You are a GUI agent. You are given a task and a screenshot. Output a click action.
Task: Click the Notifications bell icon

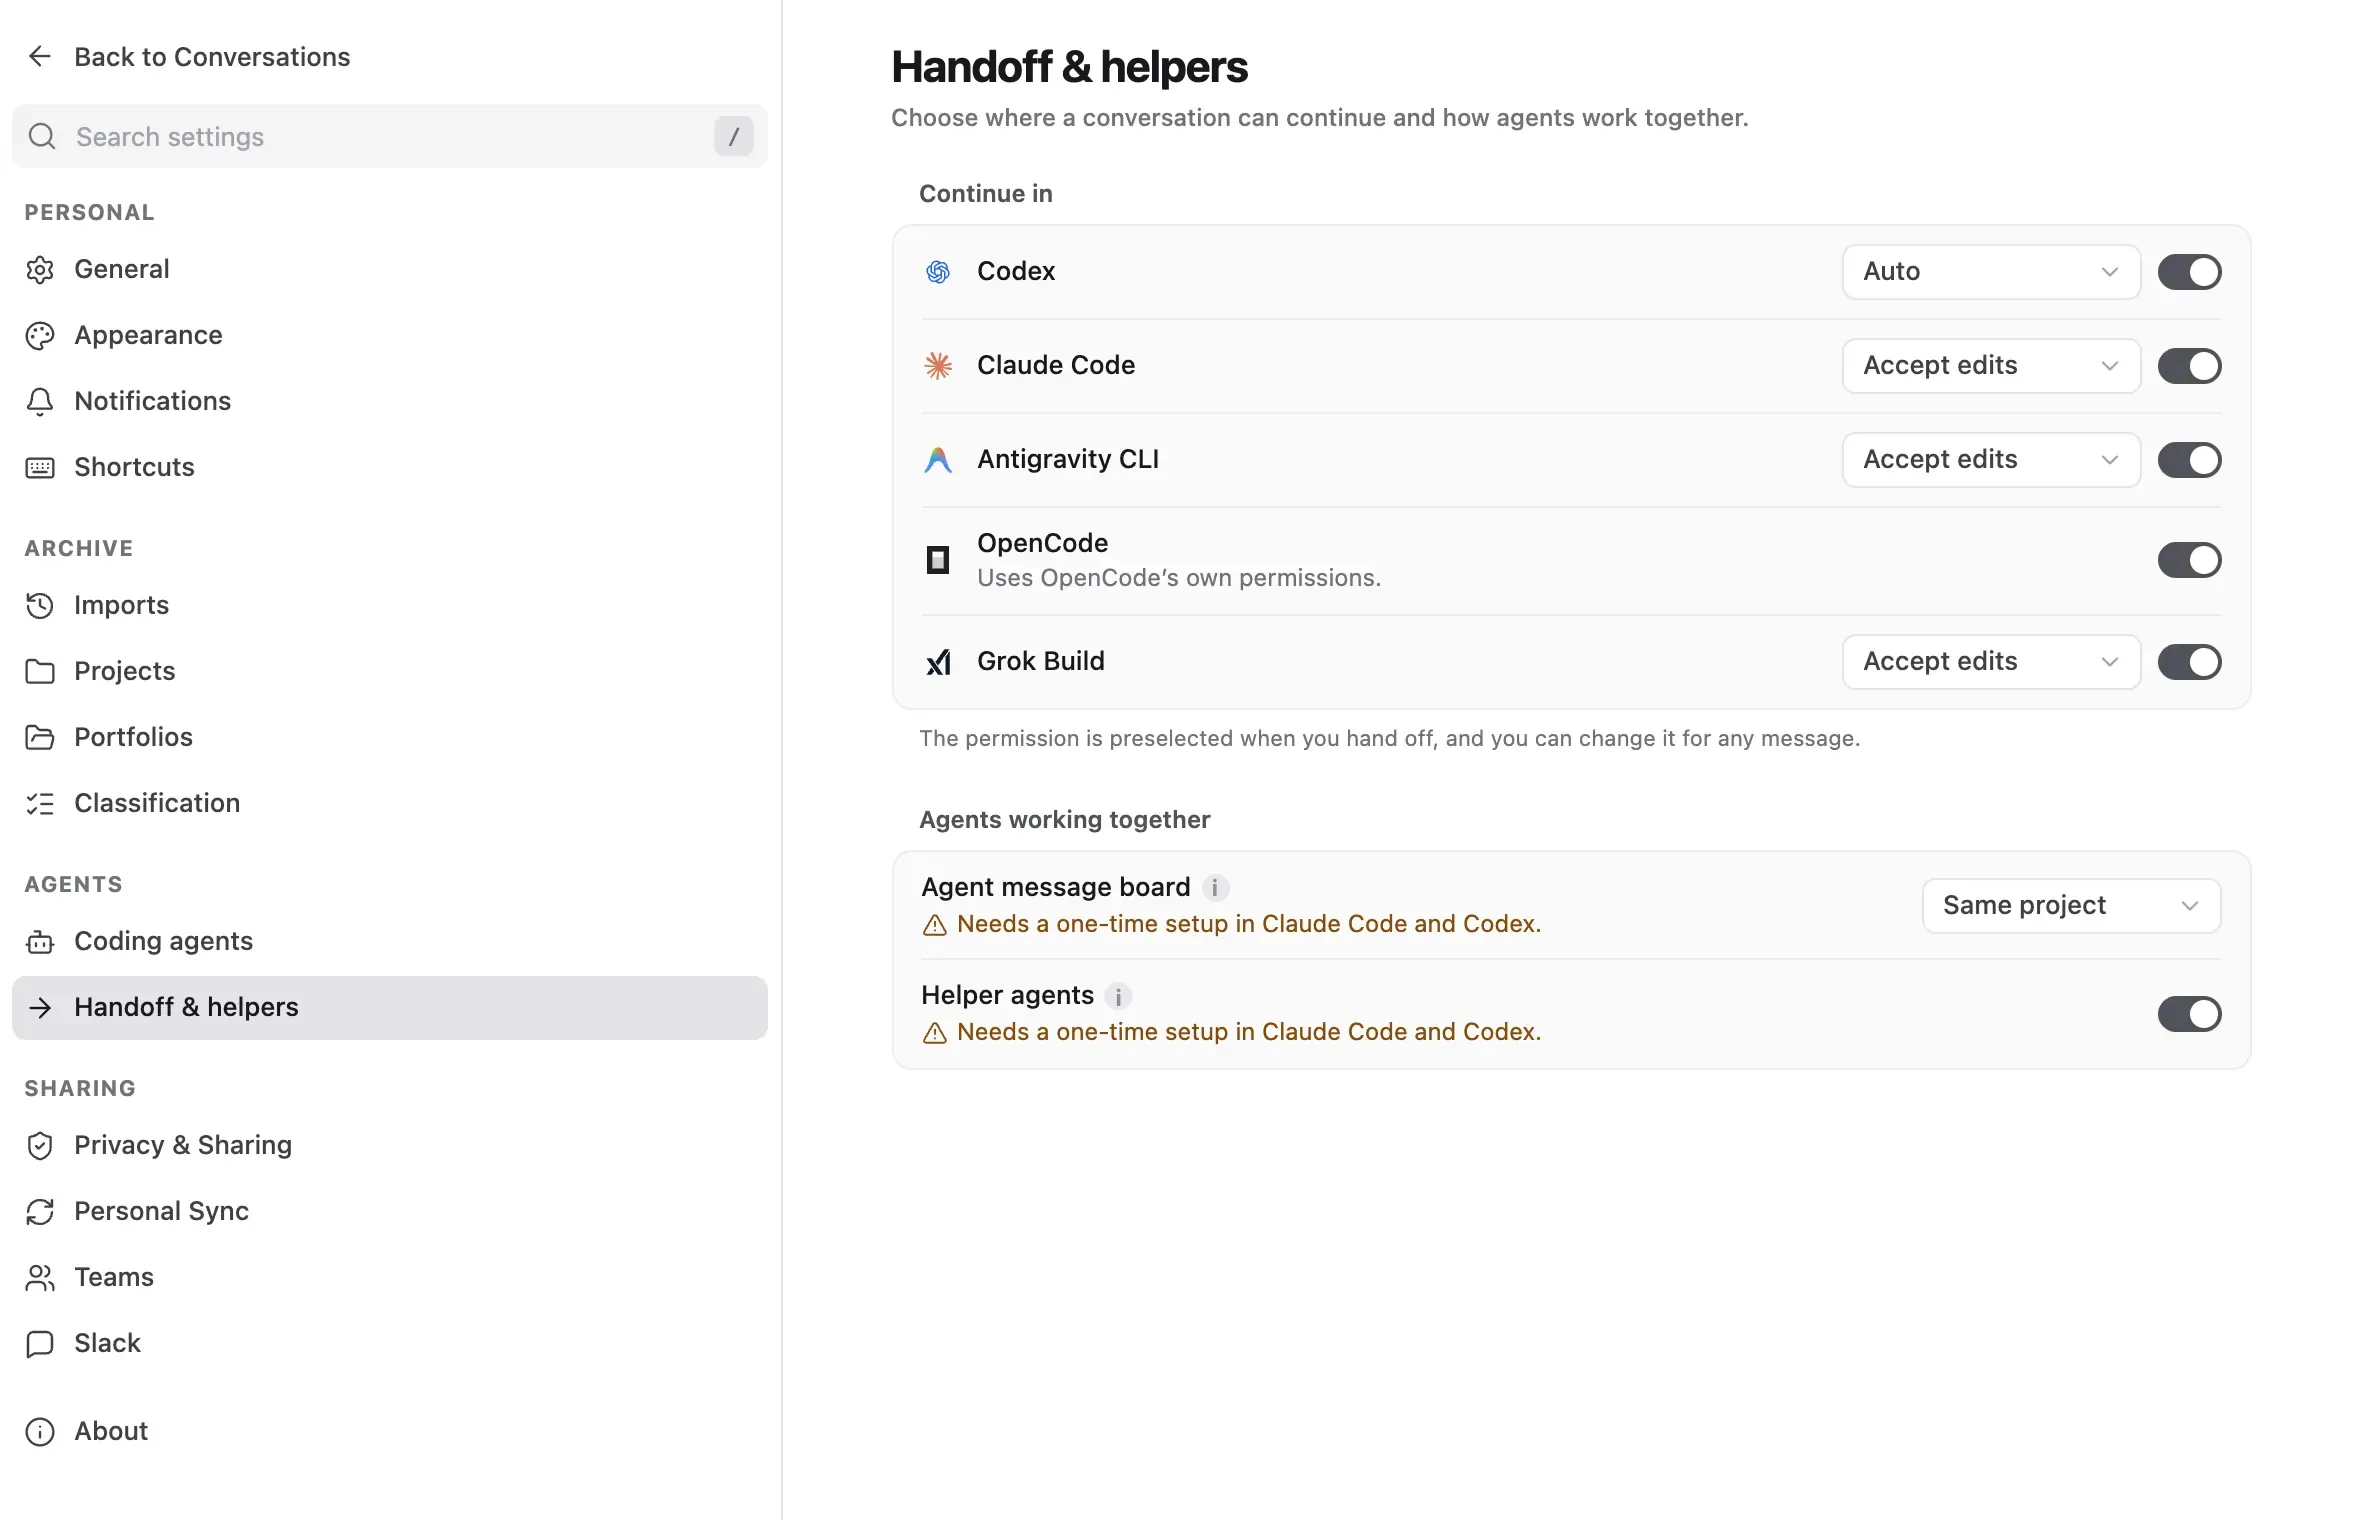tap(40, 402)
